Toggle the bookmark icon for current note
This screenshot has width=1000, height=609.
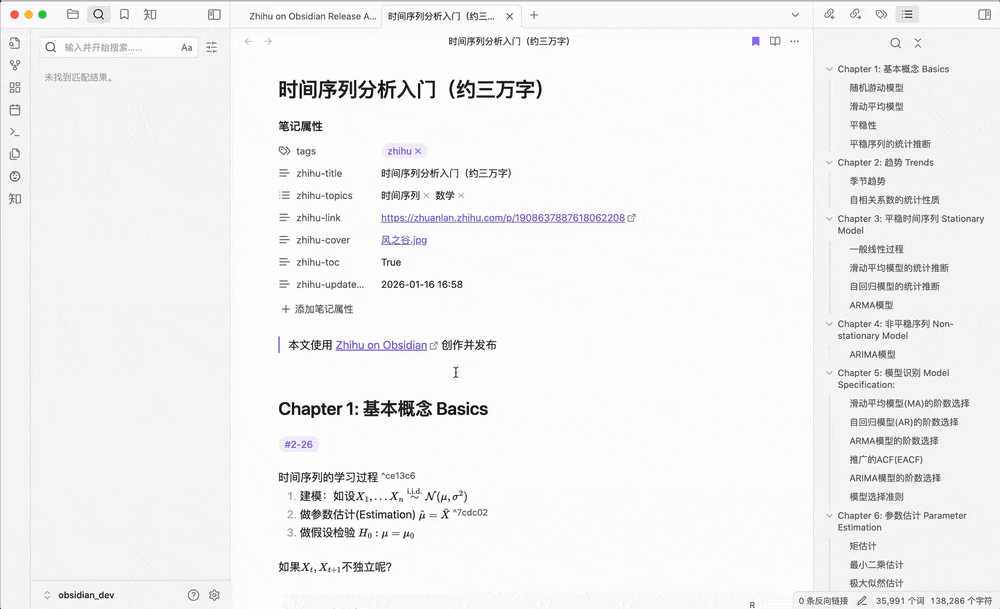(x=755, y=41)
